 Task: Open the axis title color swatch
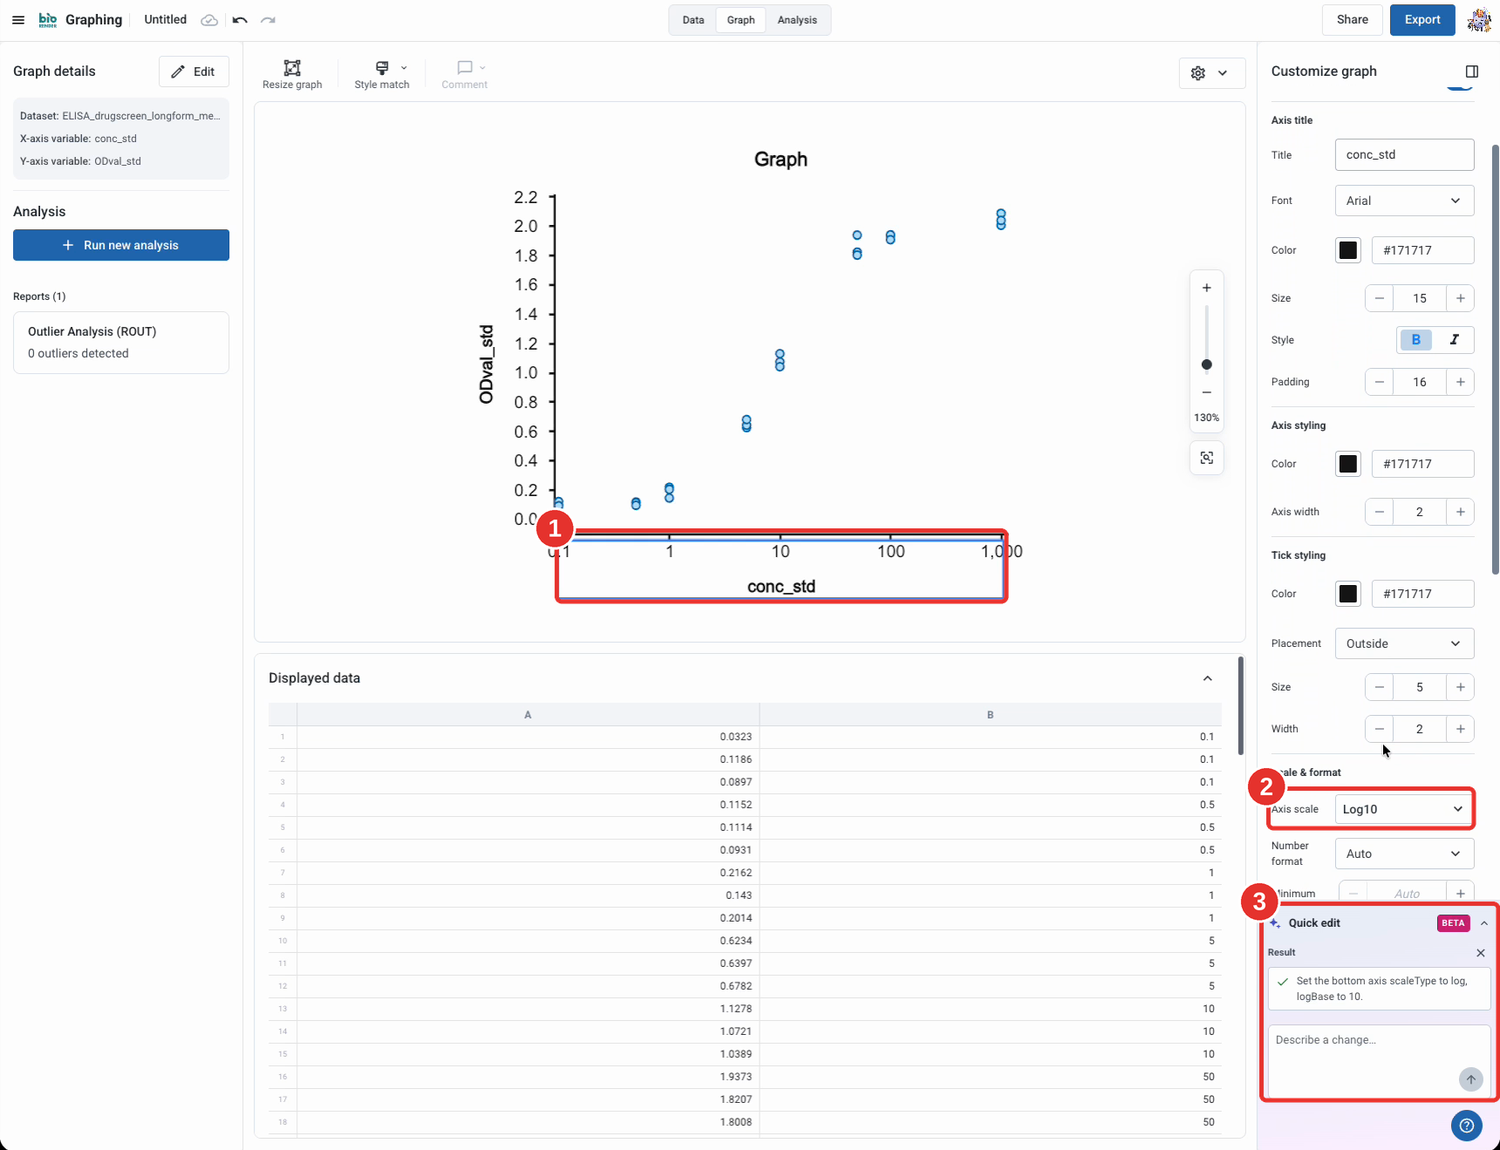pos(1348,250)
